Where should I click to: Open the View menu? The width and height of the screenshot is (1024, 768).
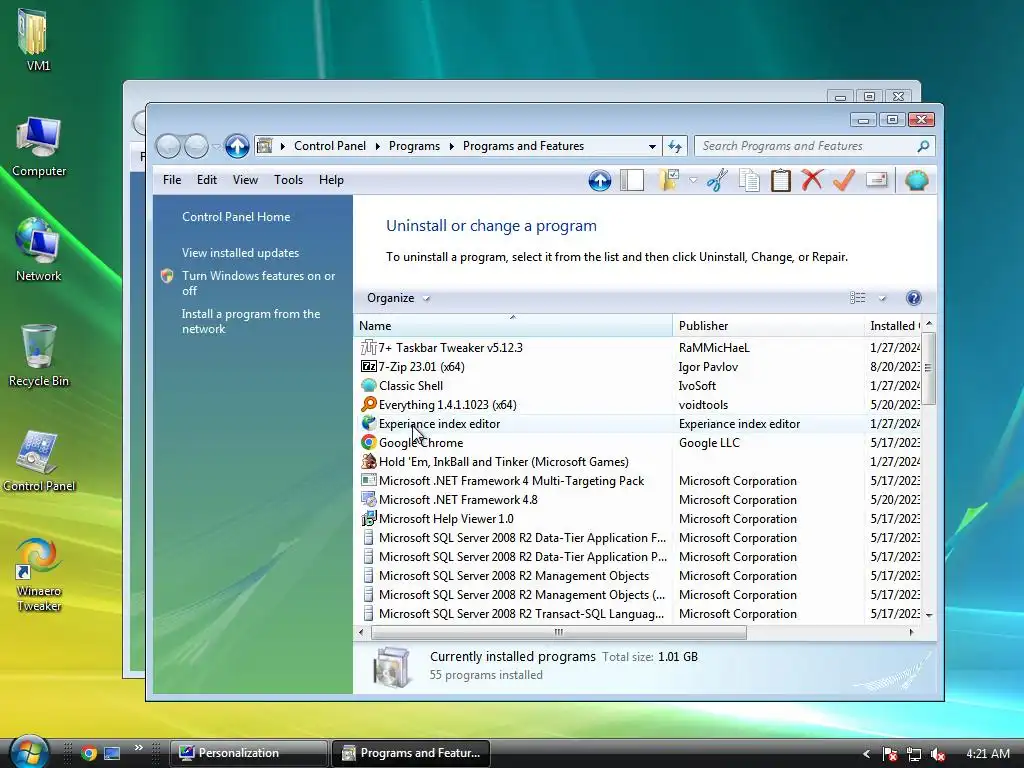tap(245, 180)
